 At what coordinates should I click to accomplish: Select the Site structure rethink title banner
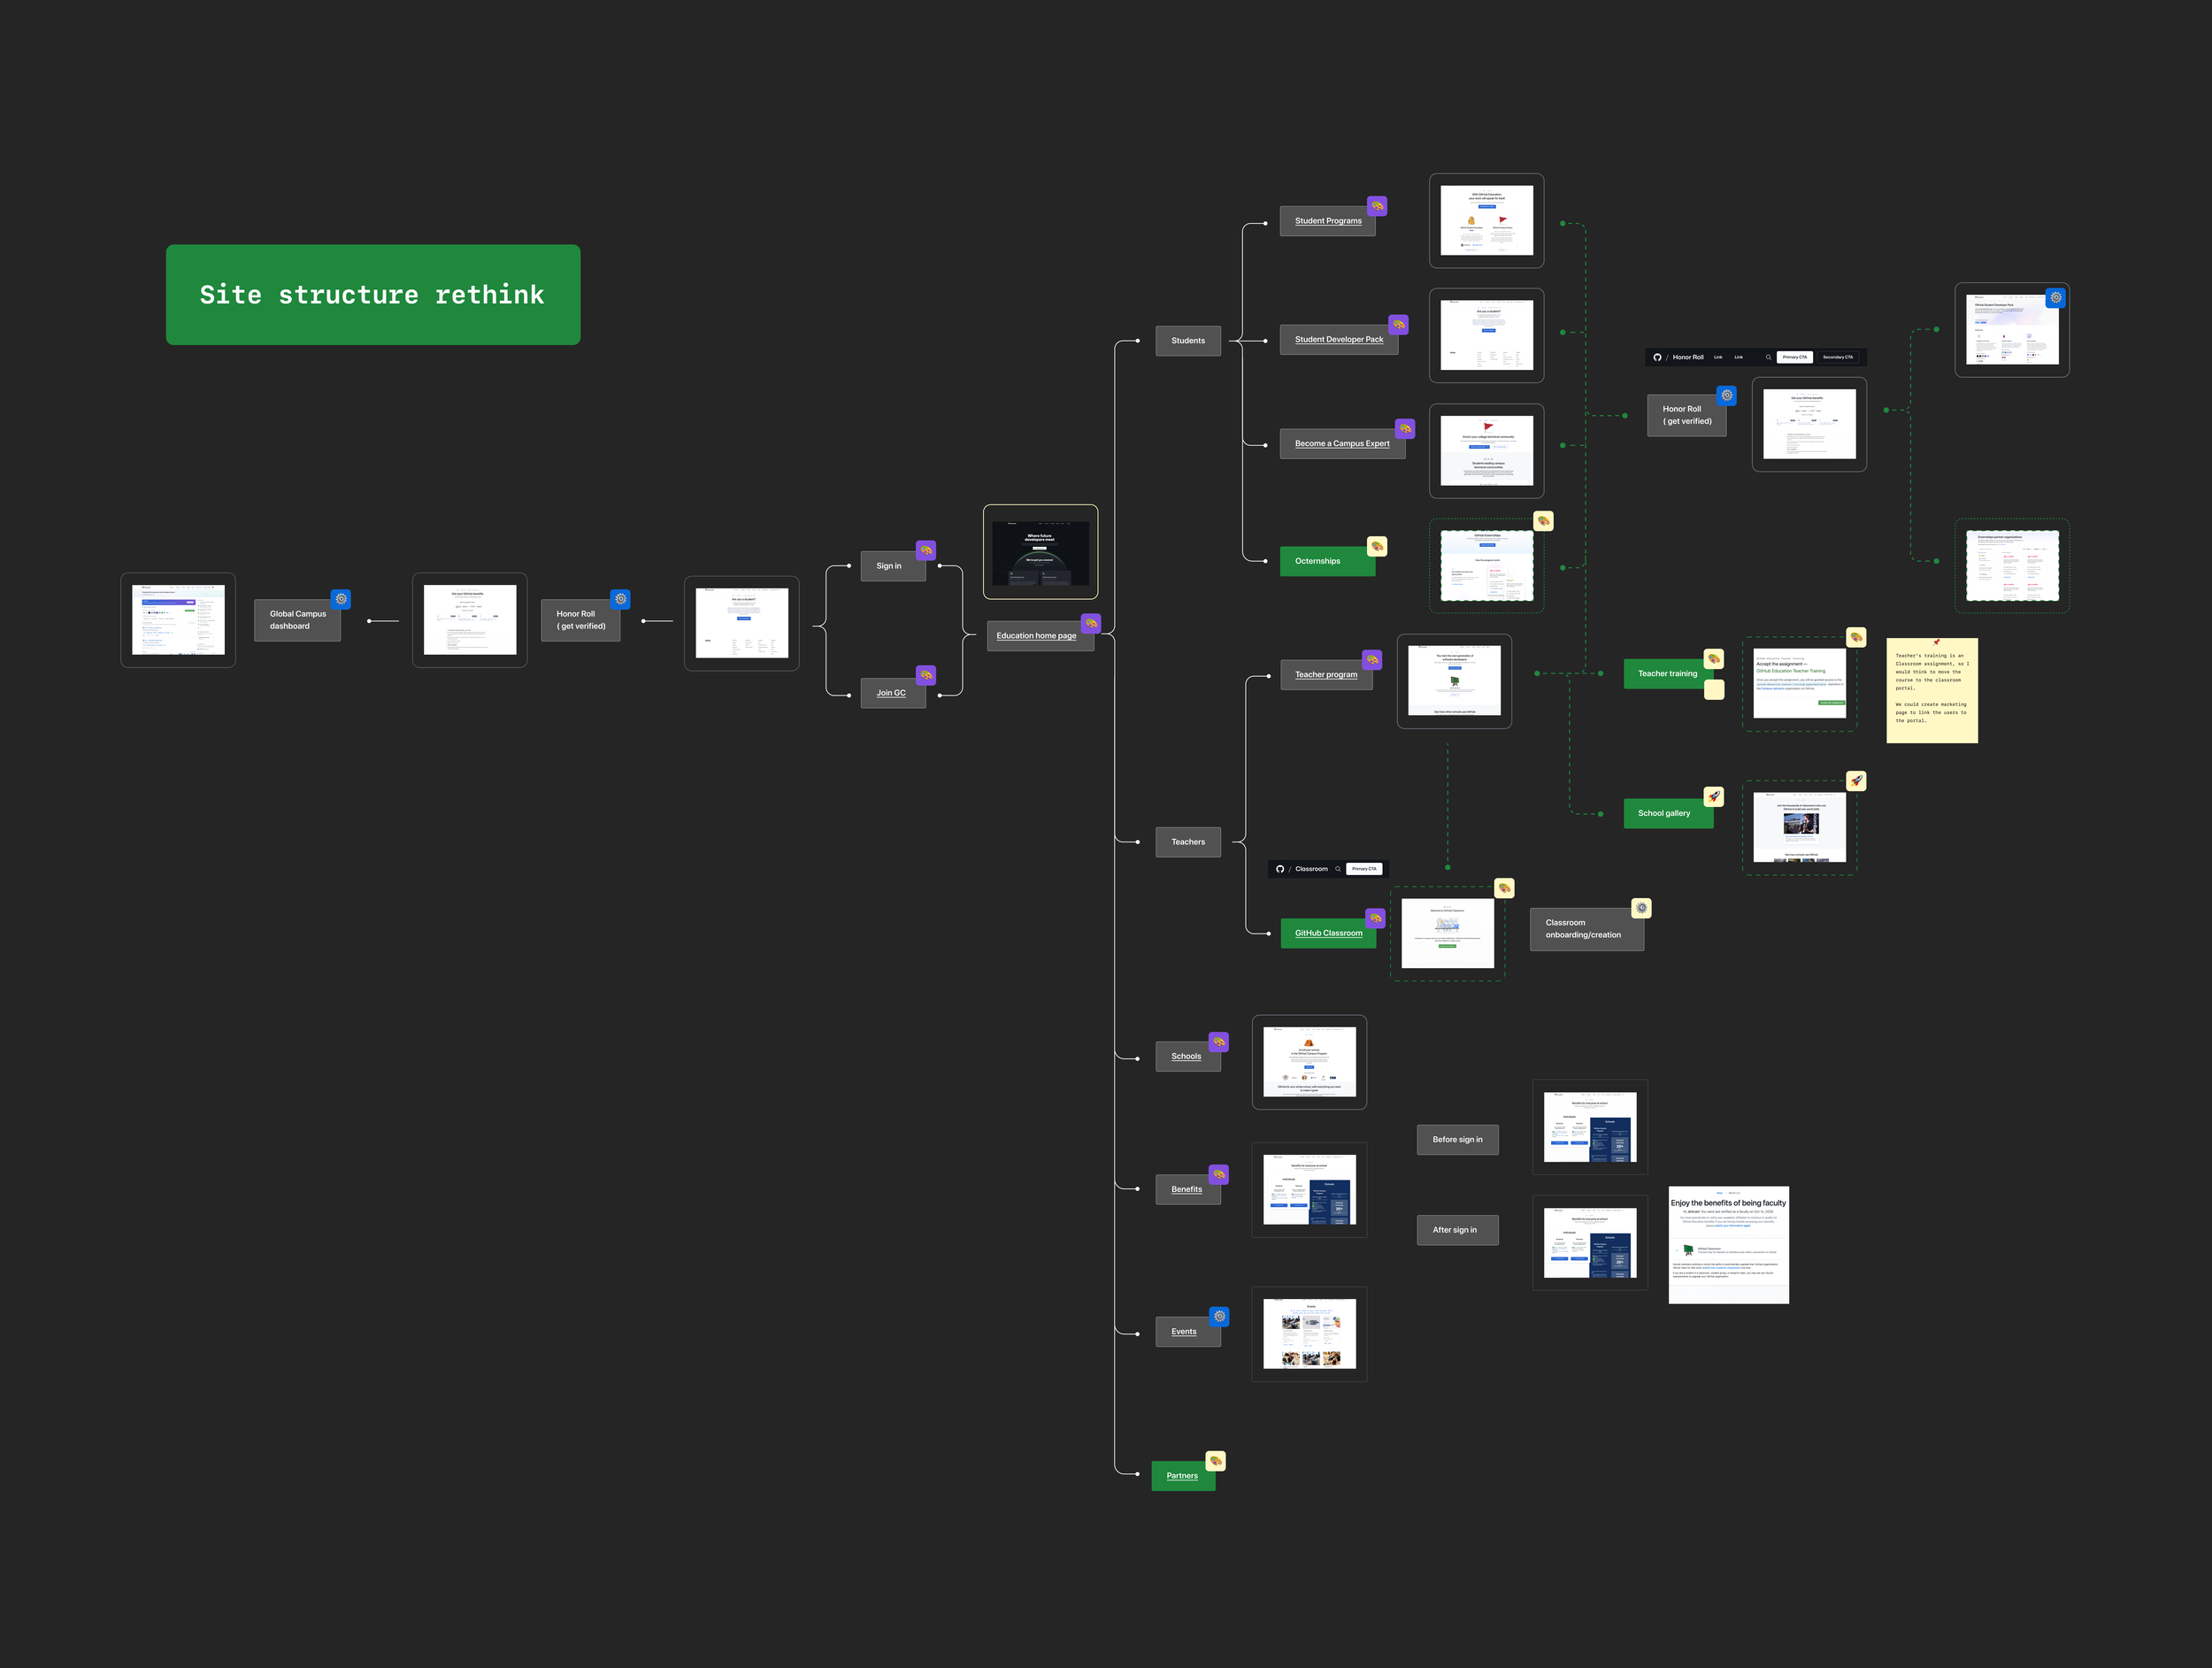[373, 295]
